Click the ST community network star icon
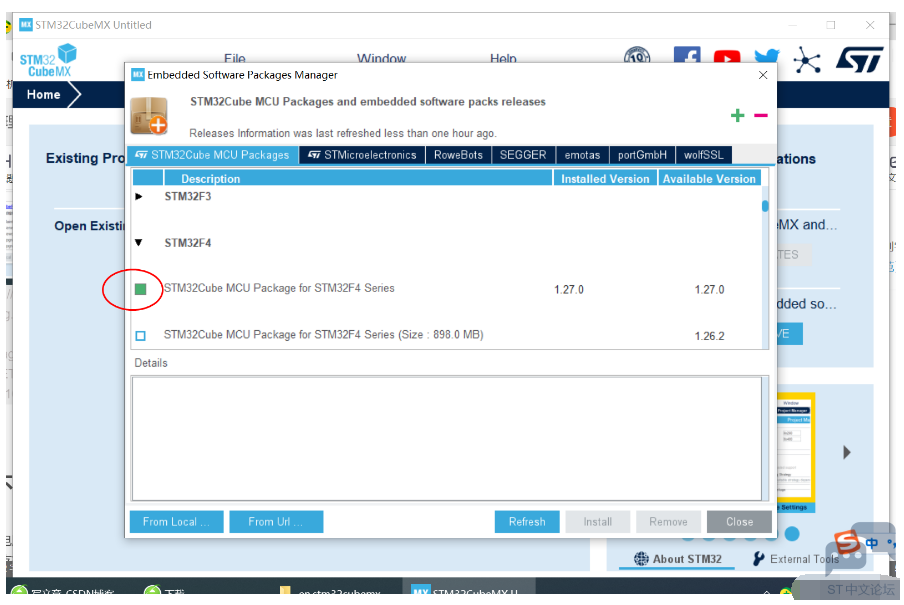Screen dimensions: 904x605 point(807,60)
